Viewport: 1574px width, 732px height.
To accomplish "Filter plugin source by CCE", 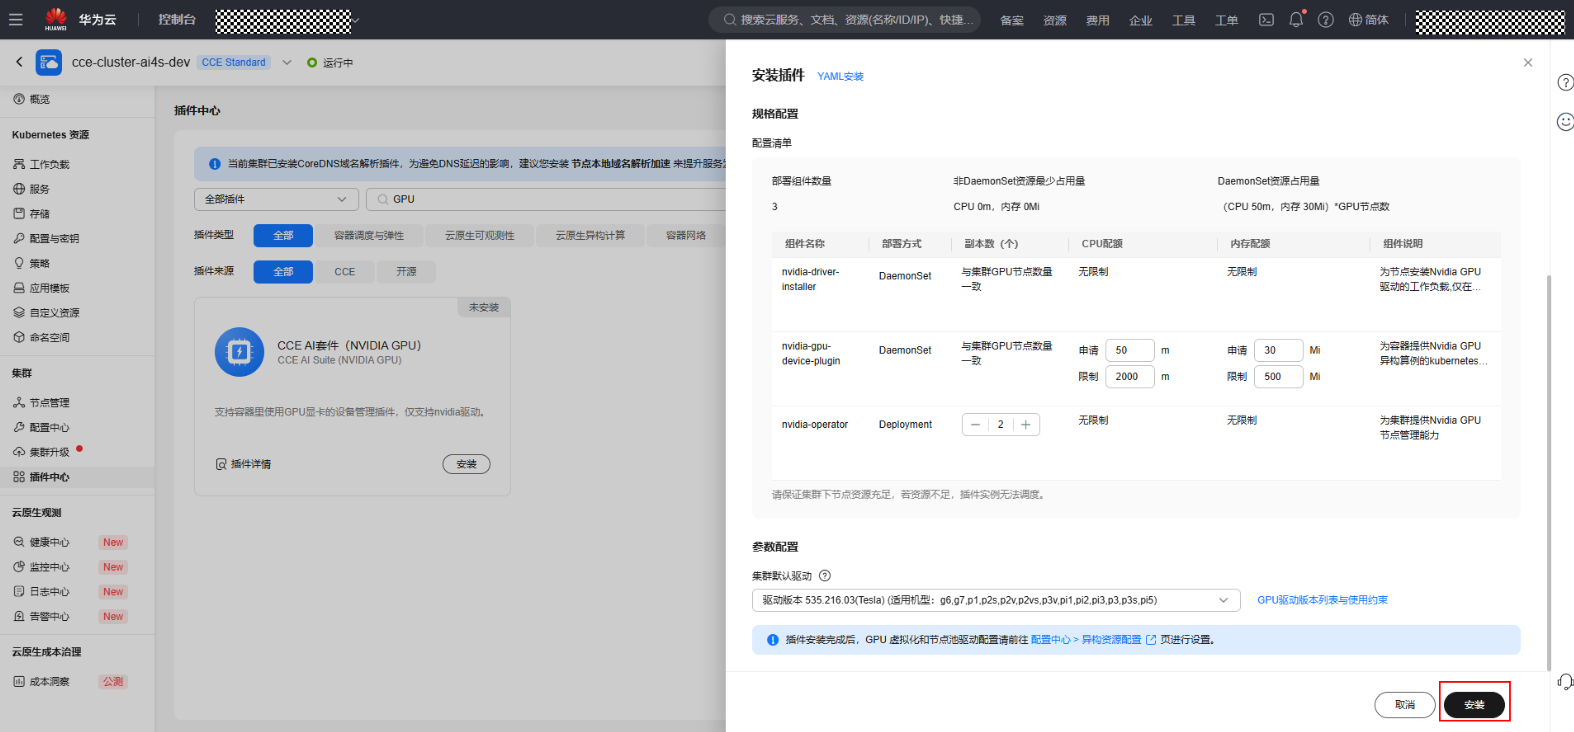I will pyautogui.click(x=345, y=271).
